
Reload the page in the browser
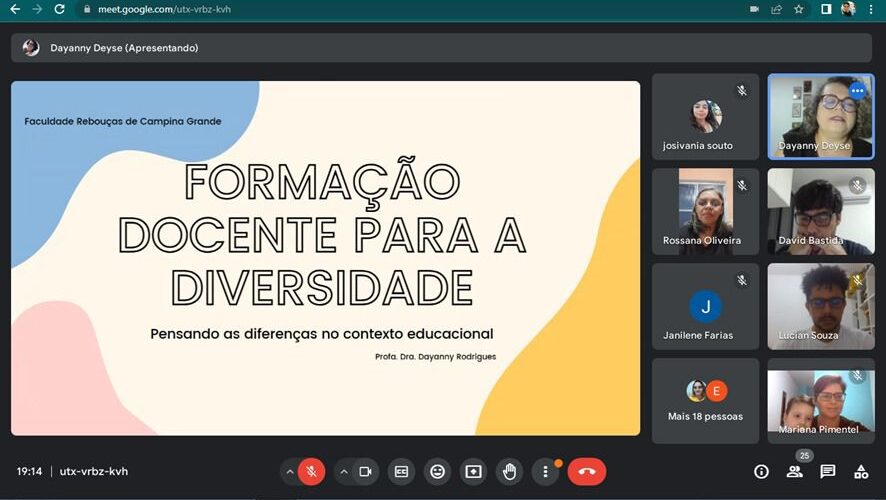pyautogui.click(x=59, y=9)
